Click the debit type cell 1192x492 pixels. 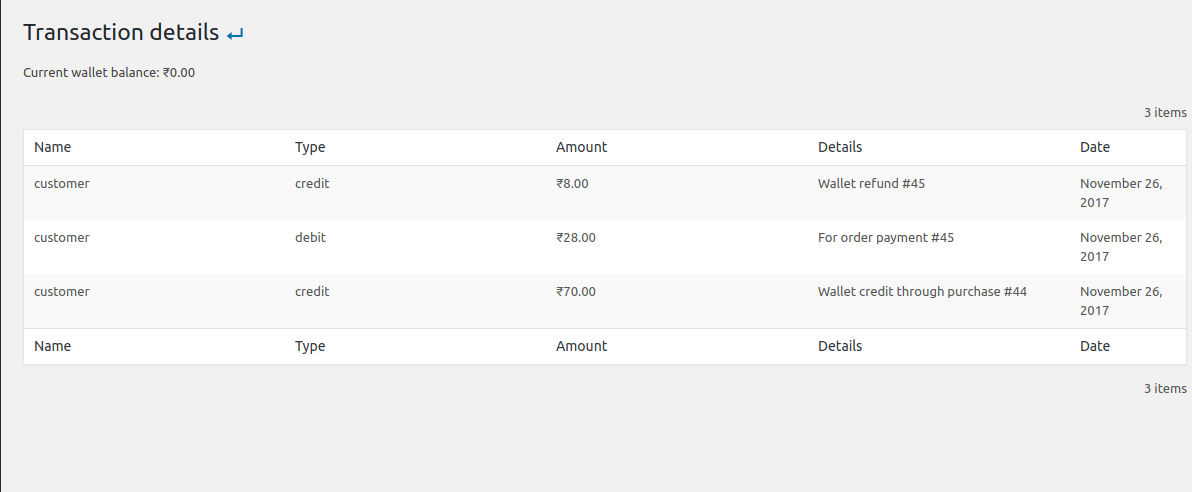[310, 238]
